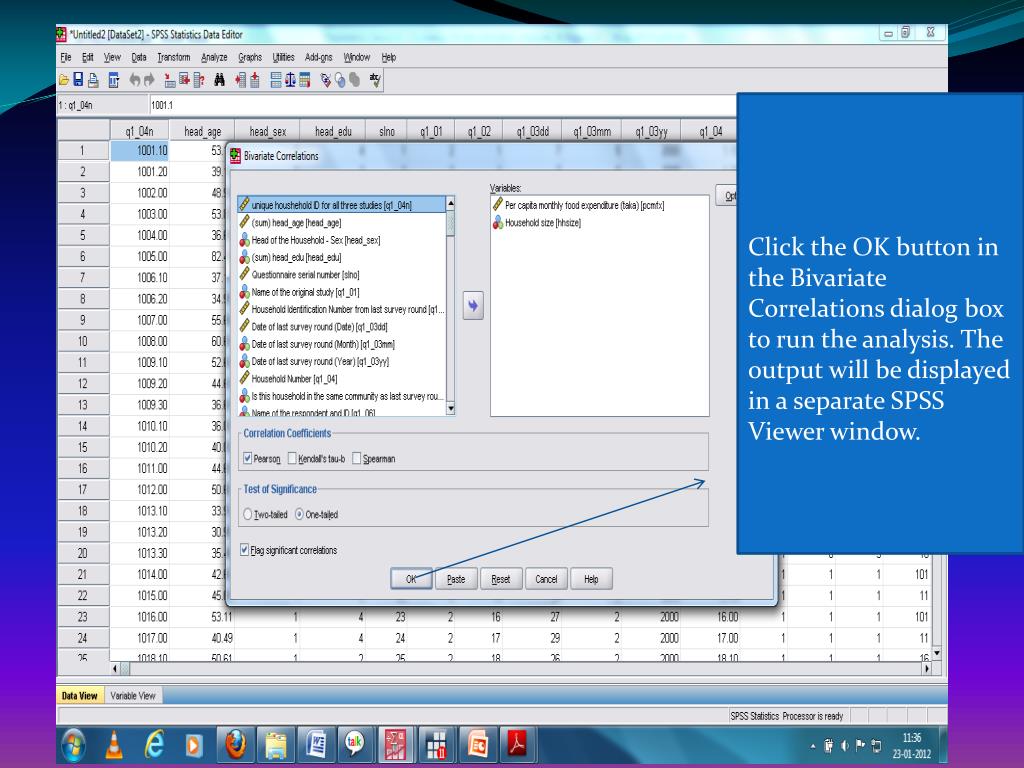Click the Insert Cases toolbar icon
Image resolution: width=1024 pixels, height=768 pixels.
pyautogui.click(x=241, y=80)
